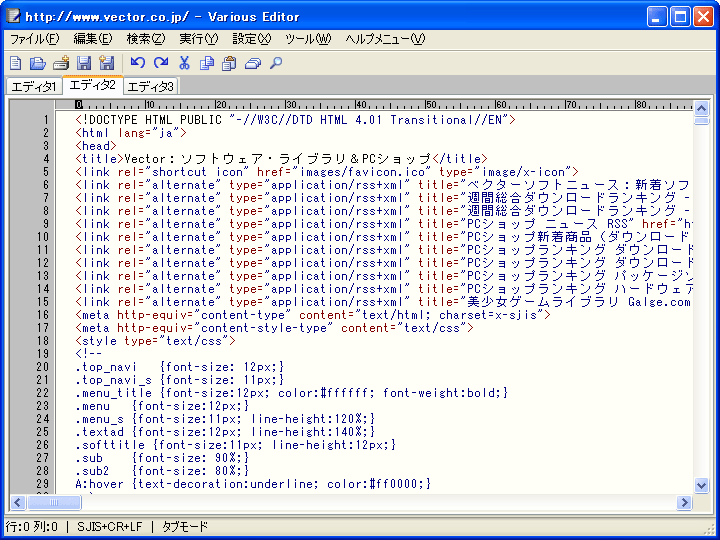The height and width of the screenshot is (540, 720).
Task: Click the SJIS+CR+LF status bar entry
Action: pyautogui.click(x=110, y=526)
